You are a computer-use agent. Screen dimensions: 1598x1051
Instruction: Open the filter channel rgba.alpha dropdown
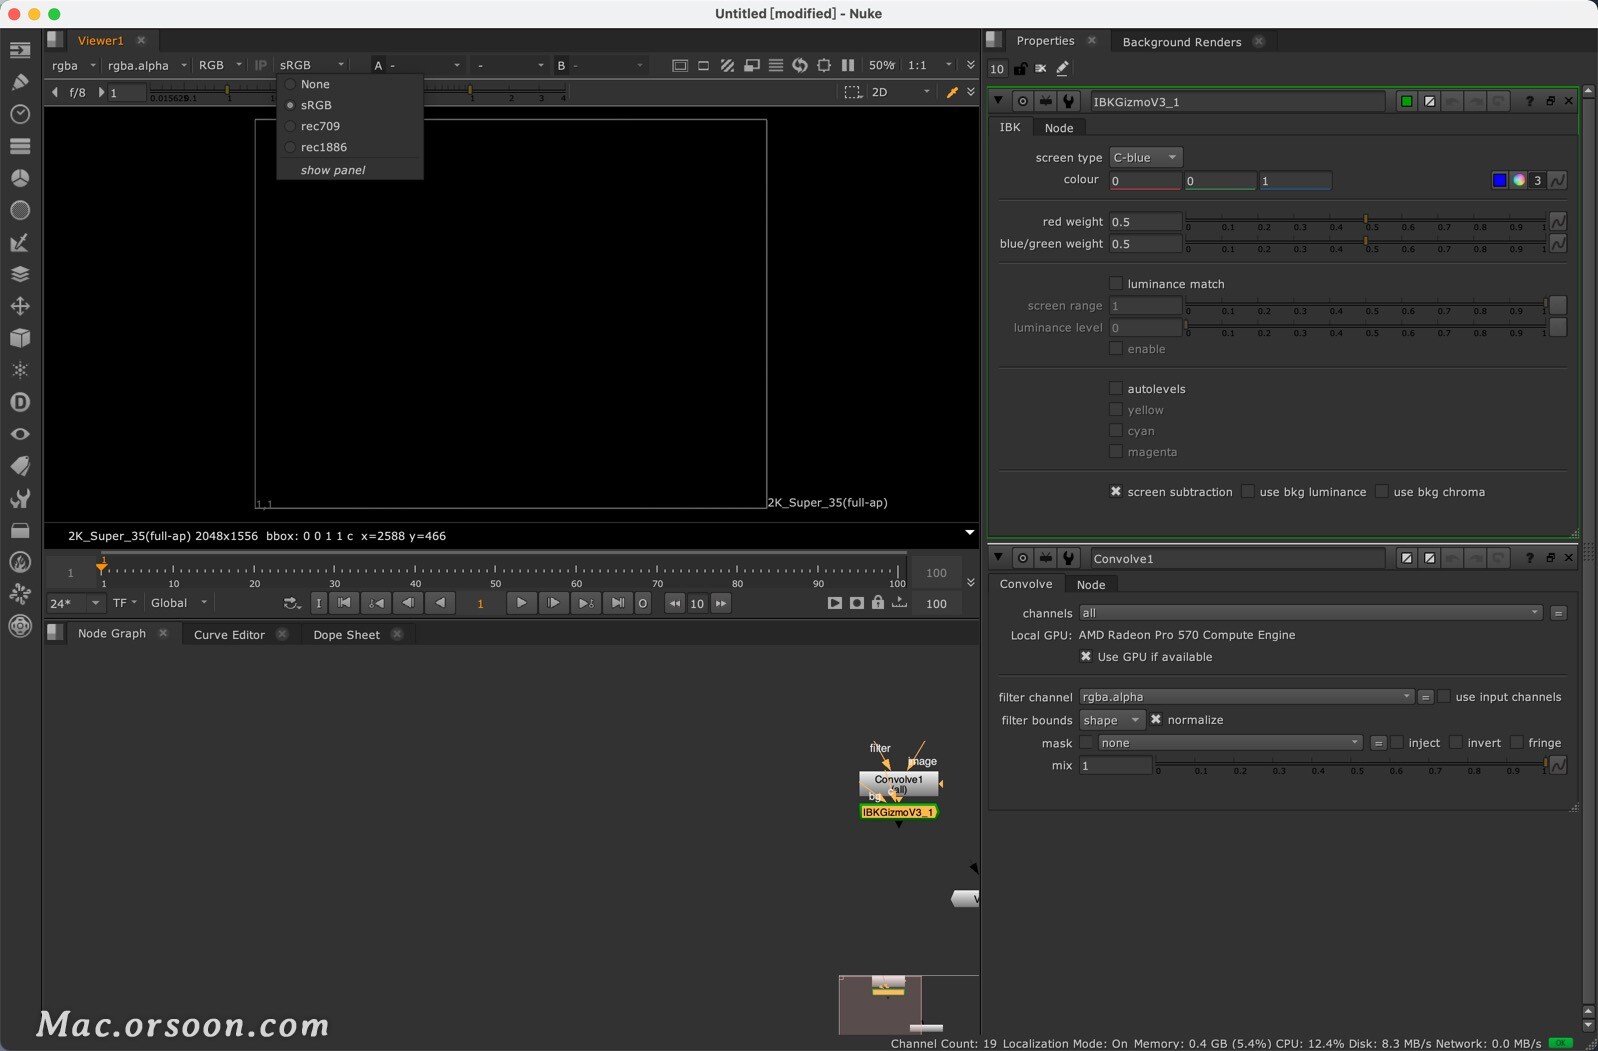1246,697
